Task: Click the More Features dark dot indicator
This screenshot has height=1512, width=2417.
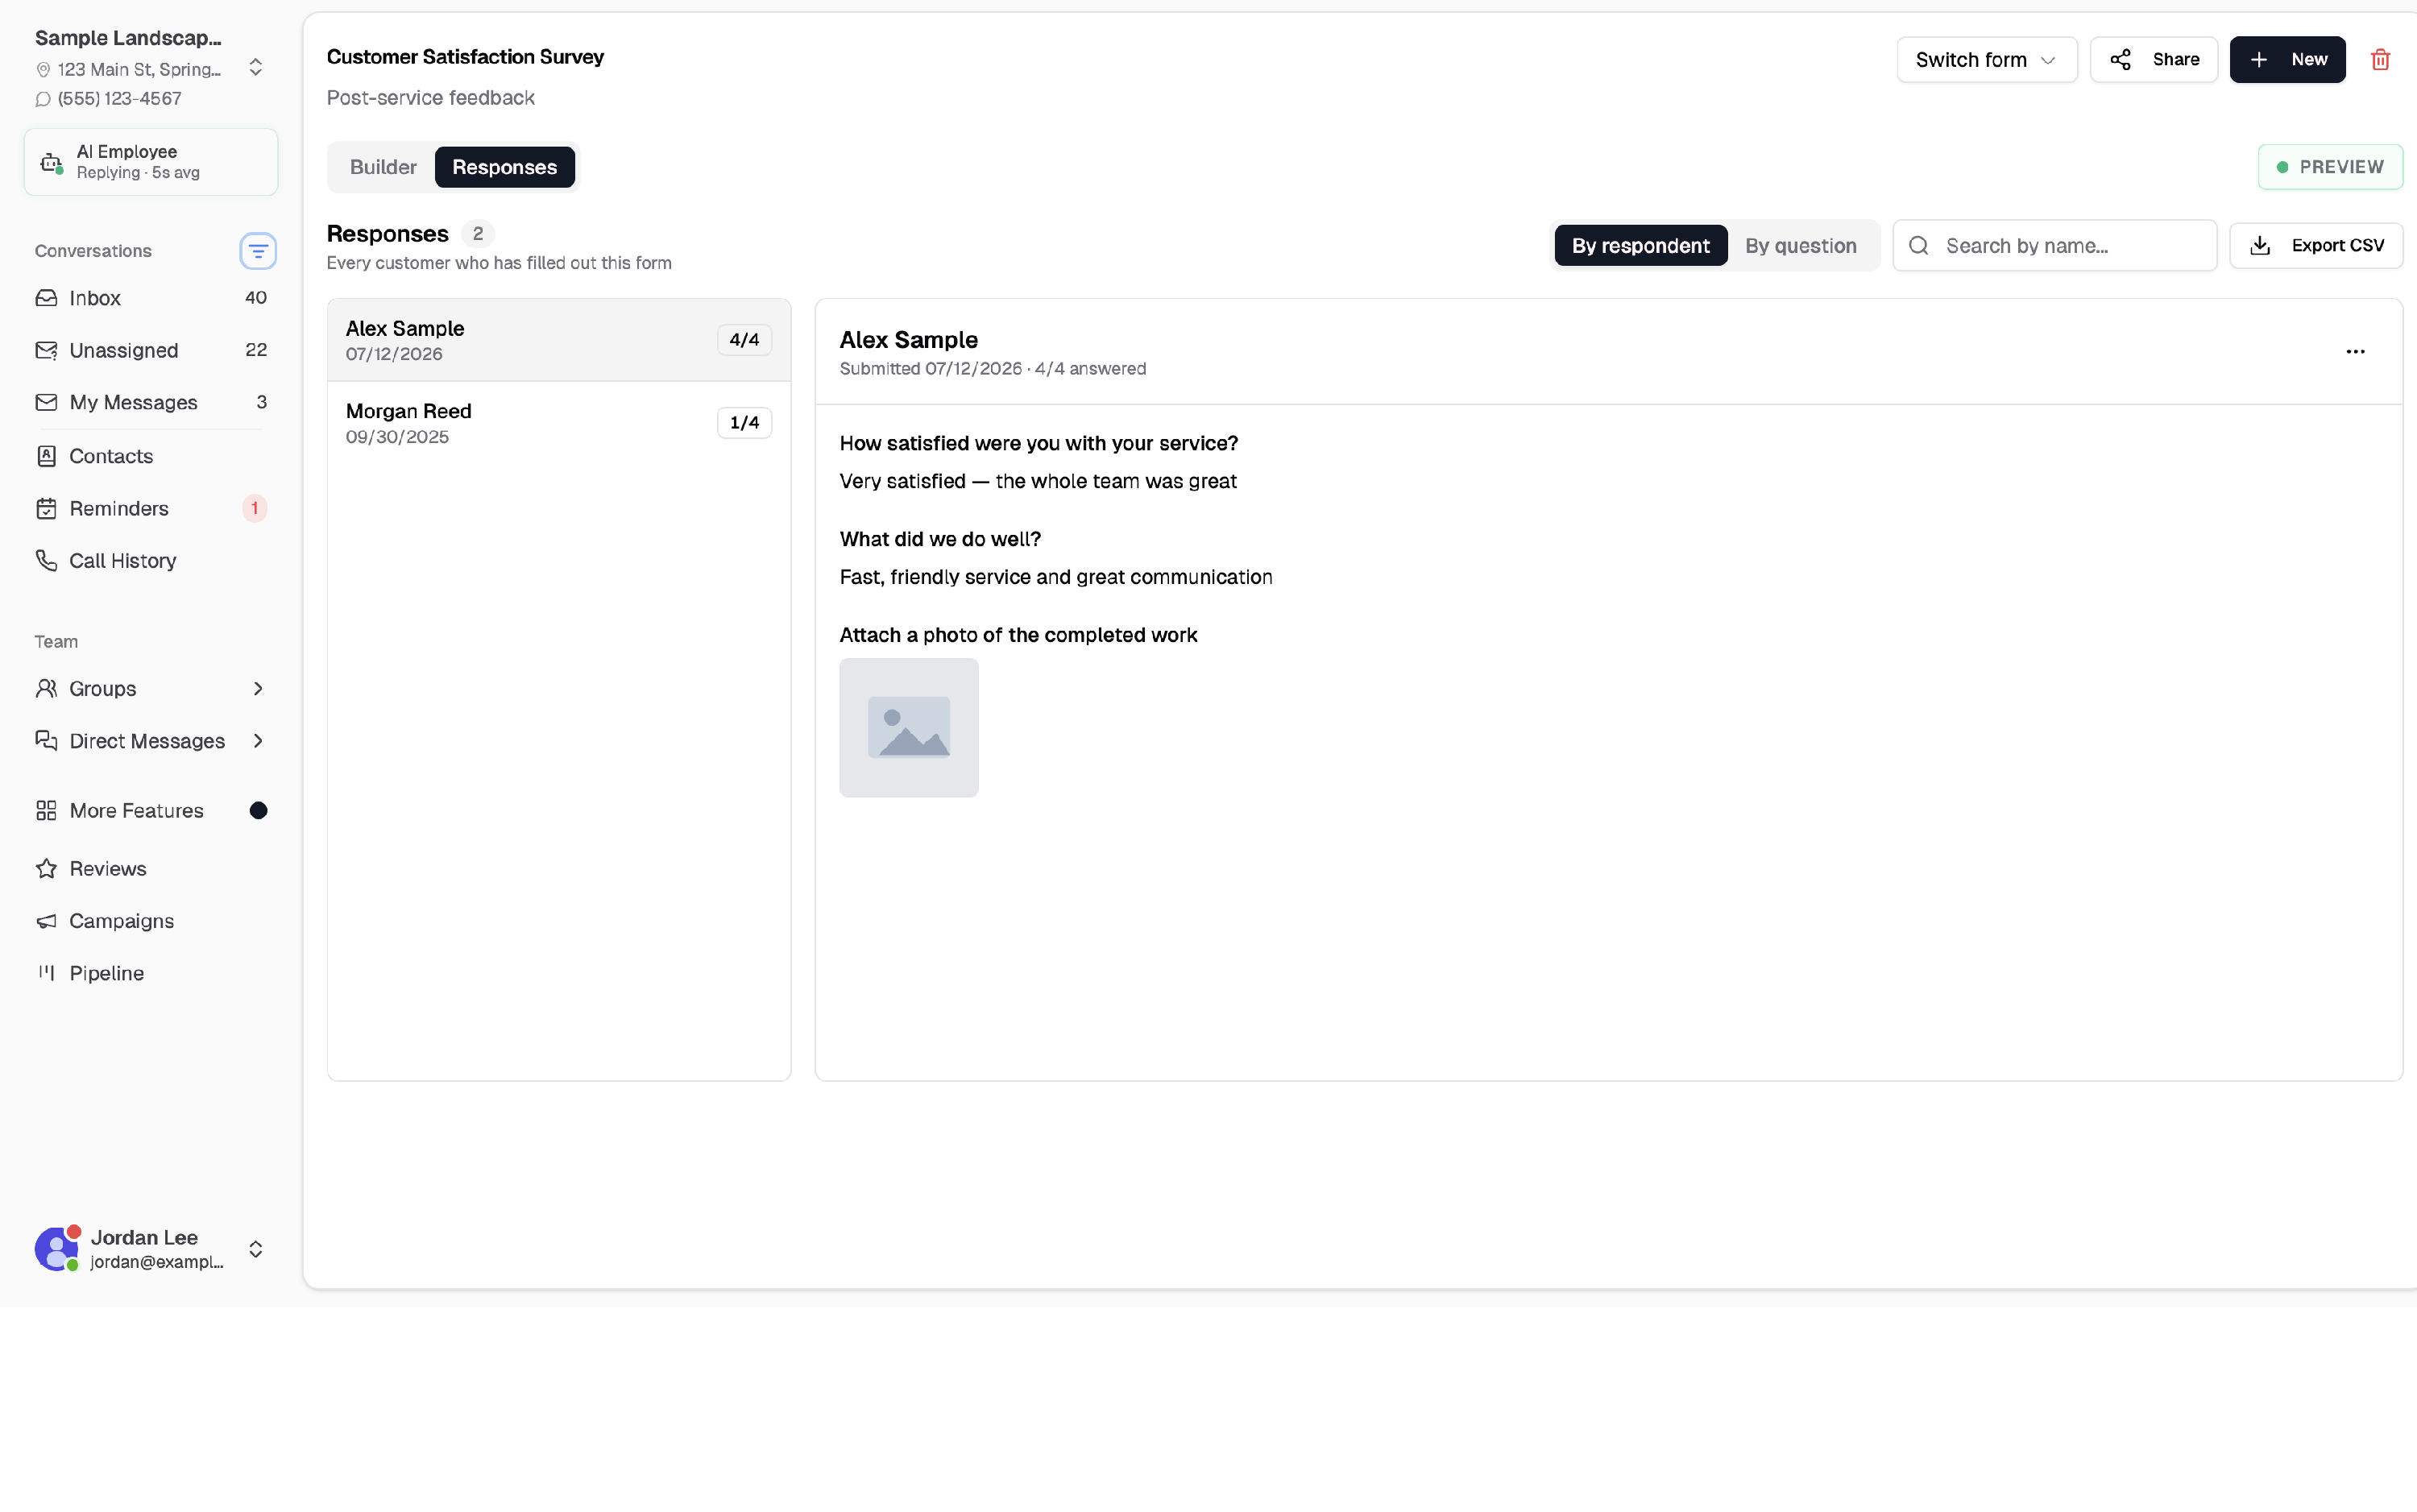Action: tap(258, 810)
